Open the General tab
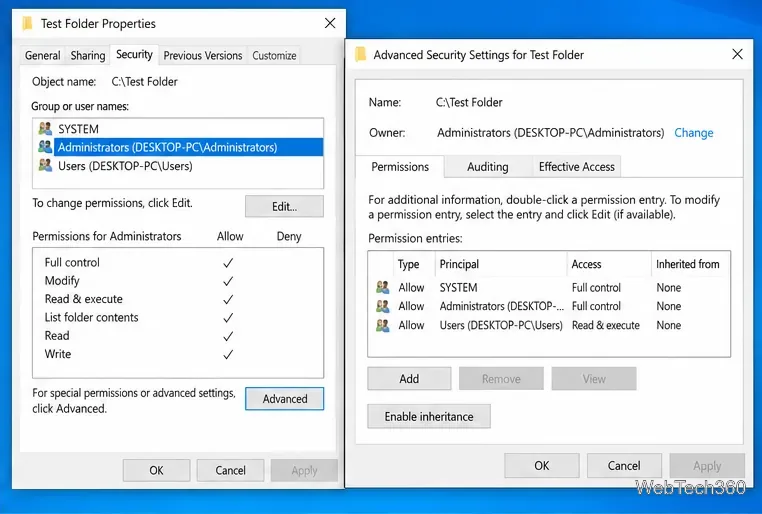Viewport: 762px width, 514px height. [43, 55]
